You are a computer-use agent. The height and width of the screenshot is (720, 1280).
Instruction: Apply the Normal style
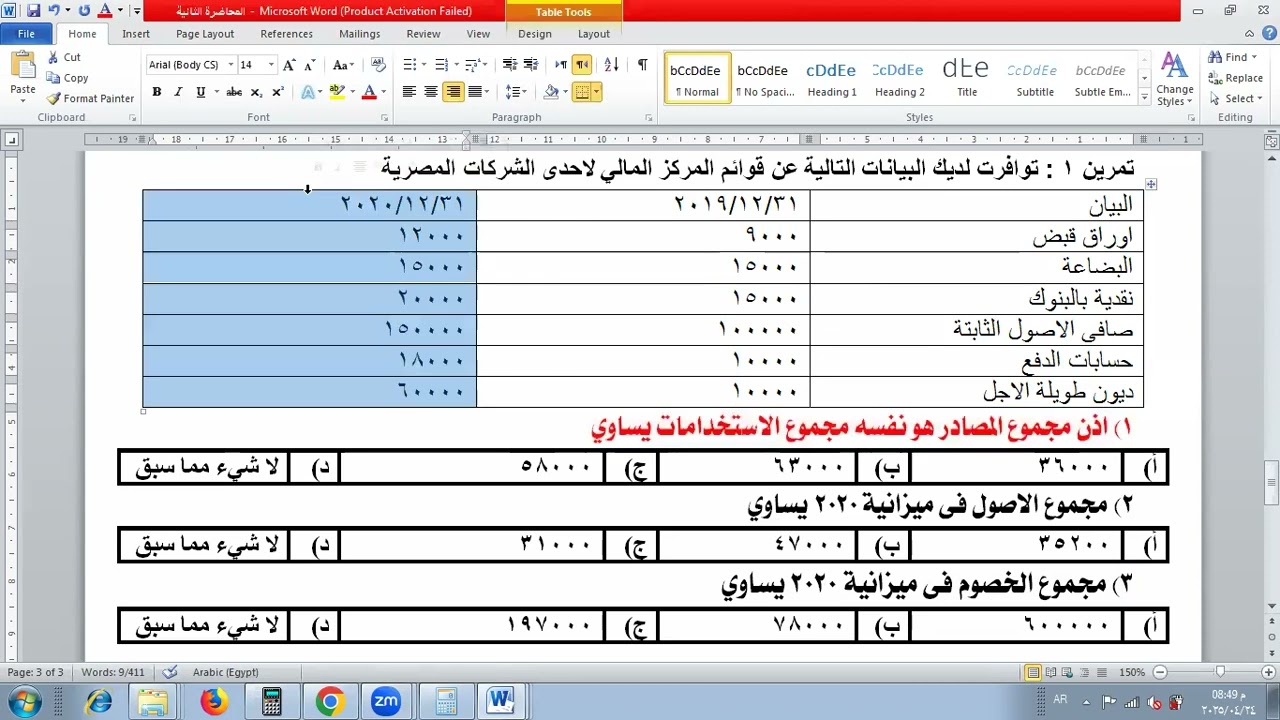pyautogui.click(x=697, y=78)
